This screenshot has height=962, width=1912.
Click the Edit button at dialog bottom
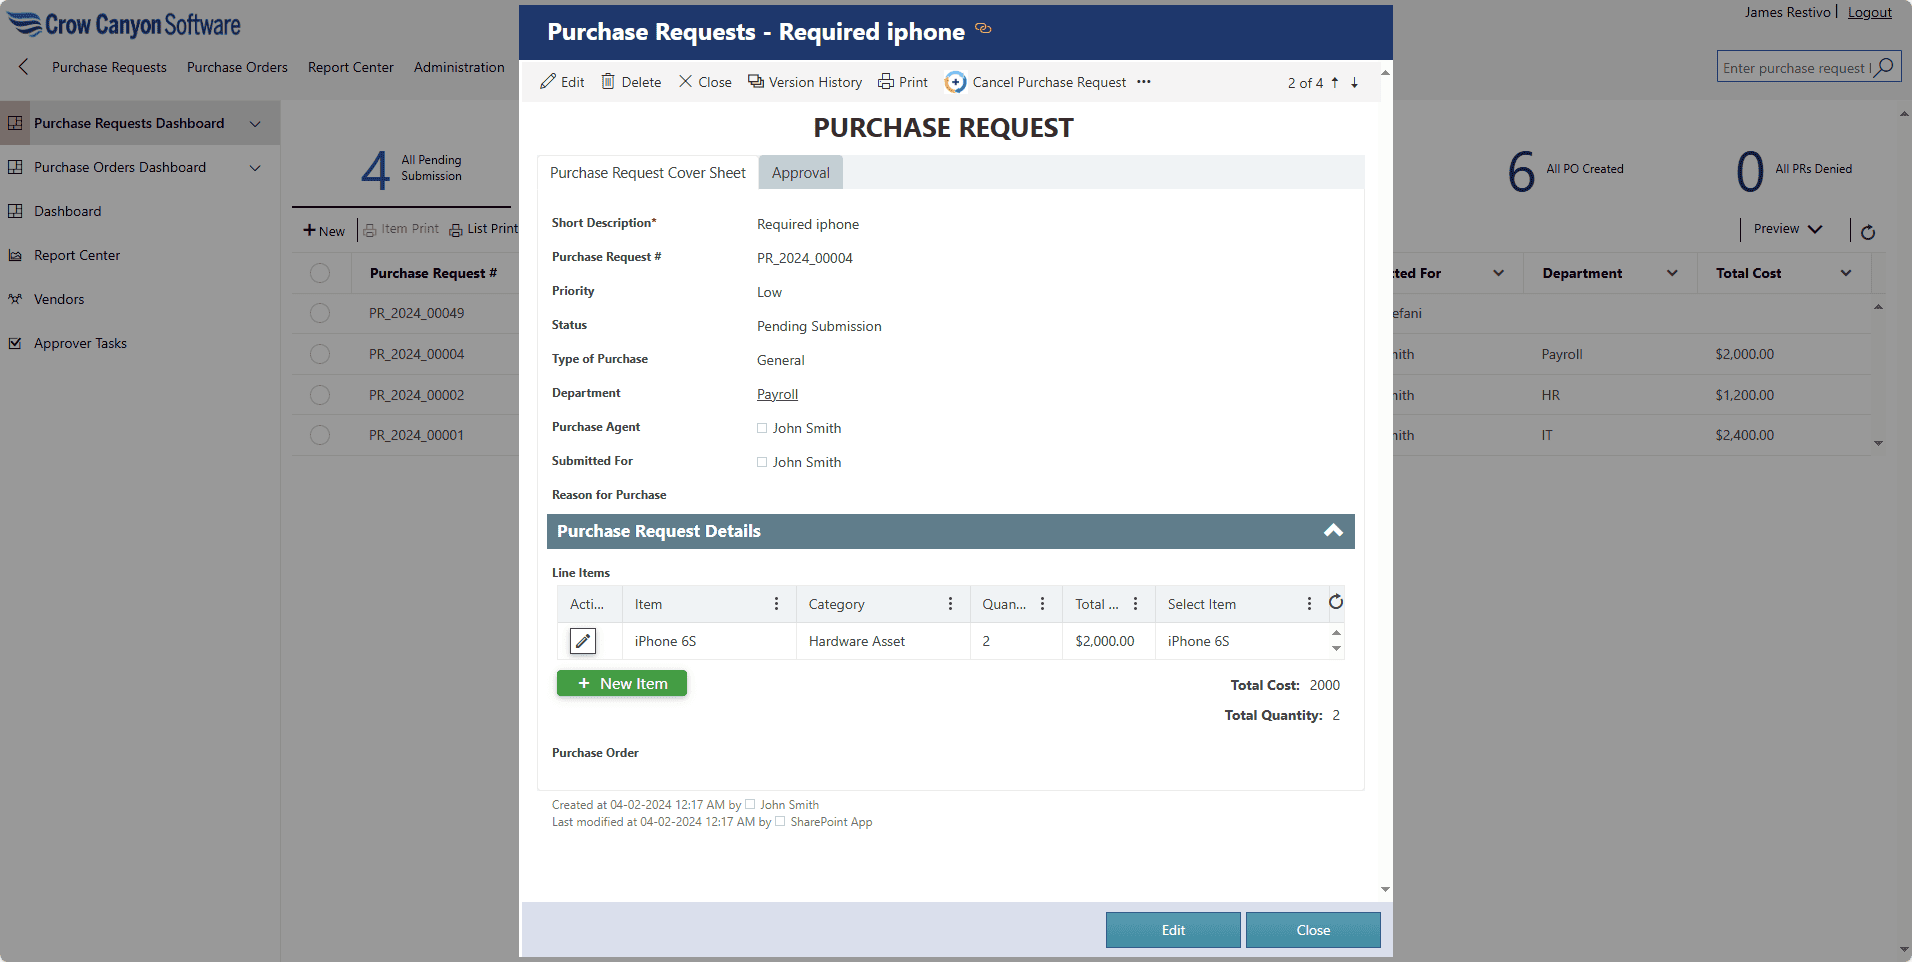[1173, 930]
